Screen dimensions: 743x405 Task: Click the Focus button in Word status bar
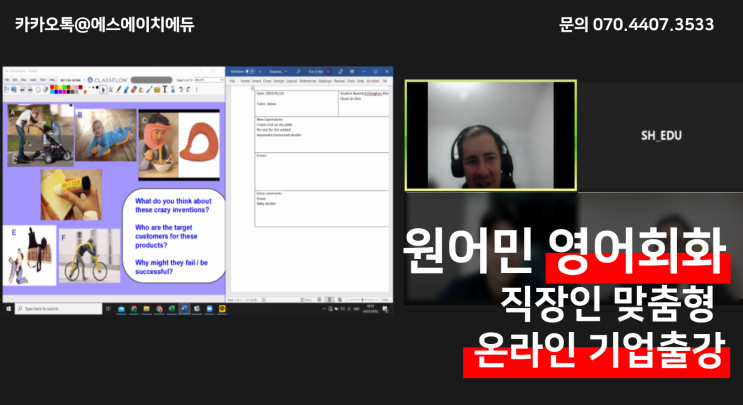(x=307, y=299)
